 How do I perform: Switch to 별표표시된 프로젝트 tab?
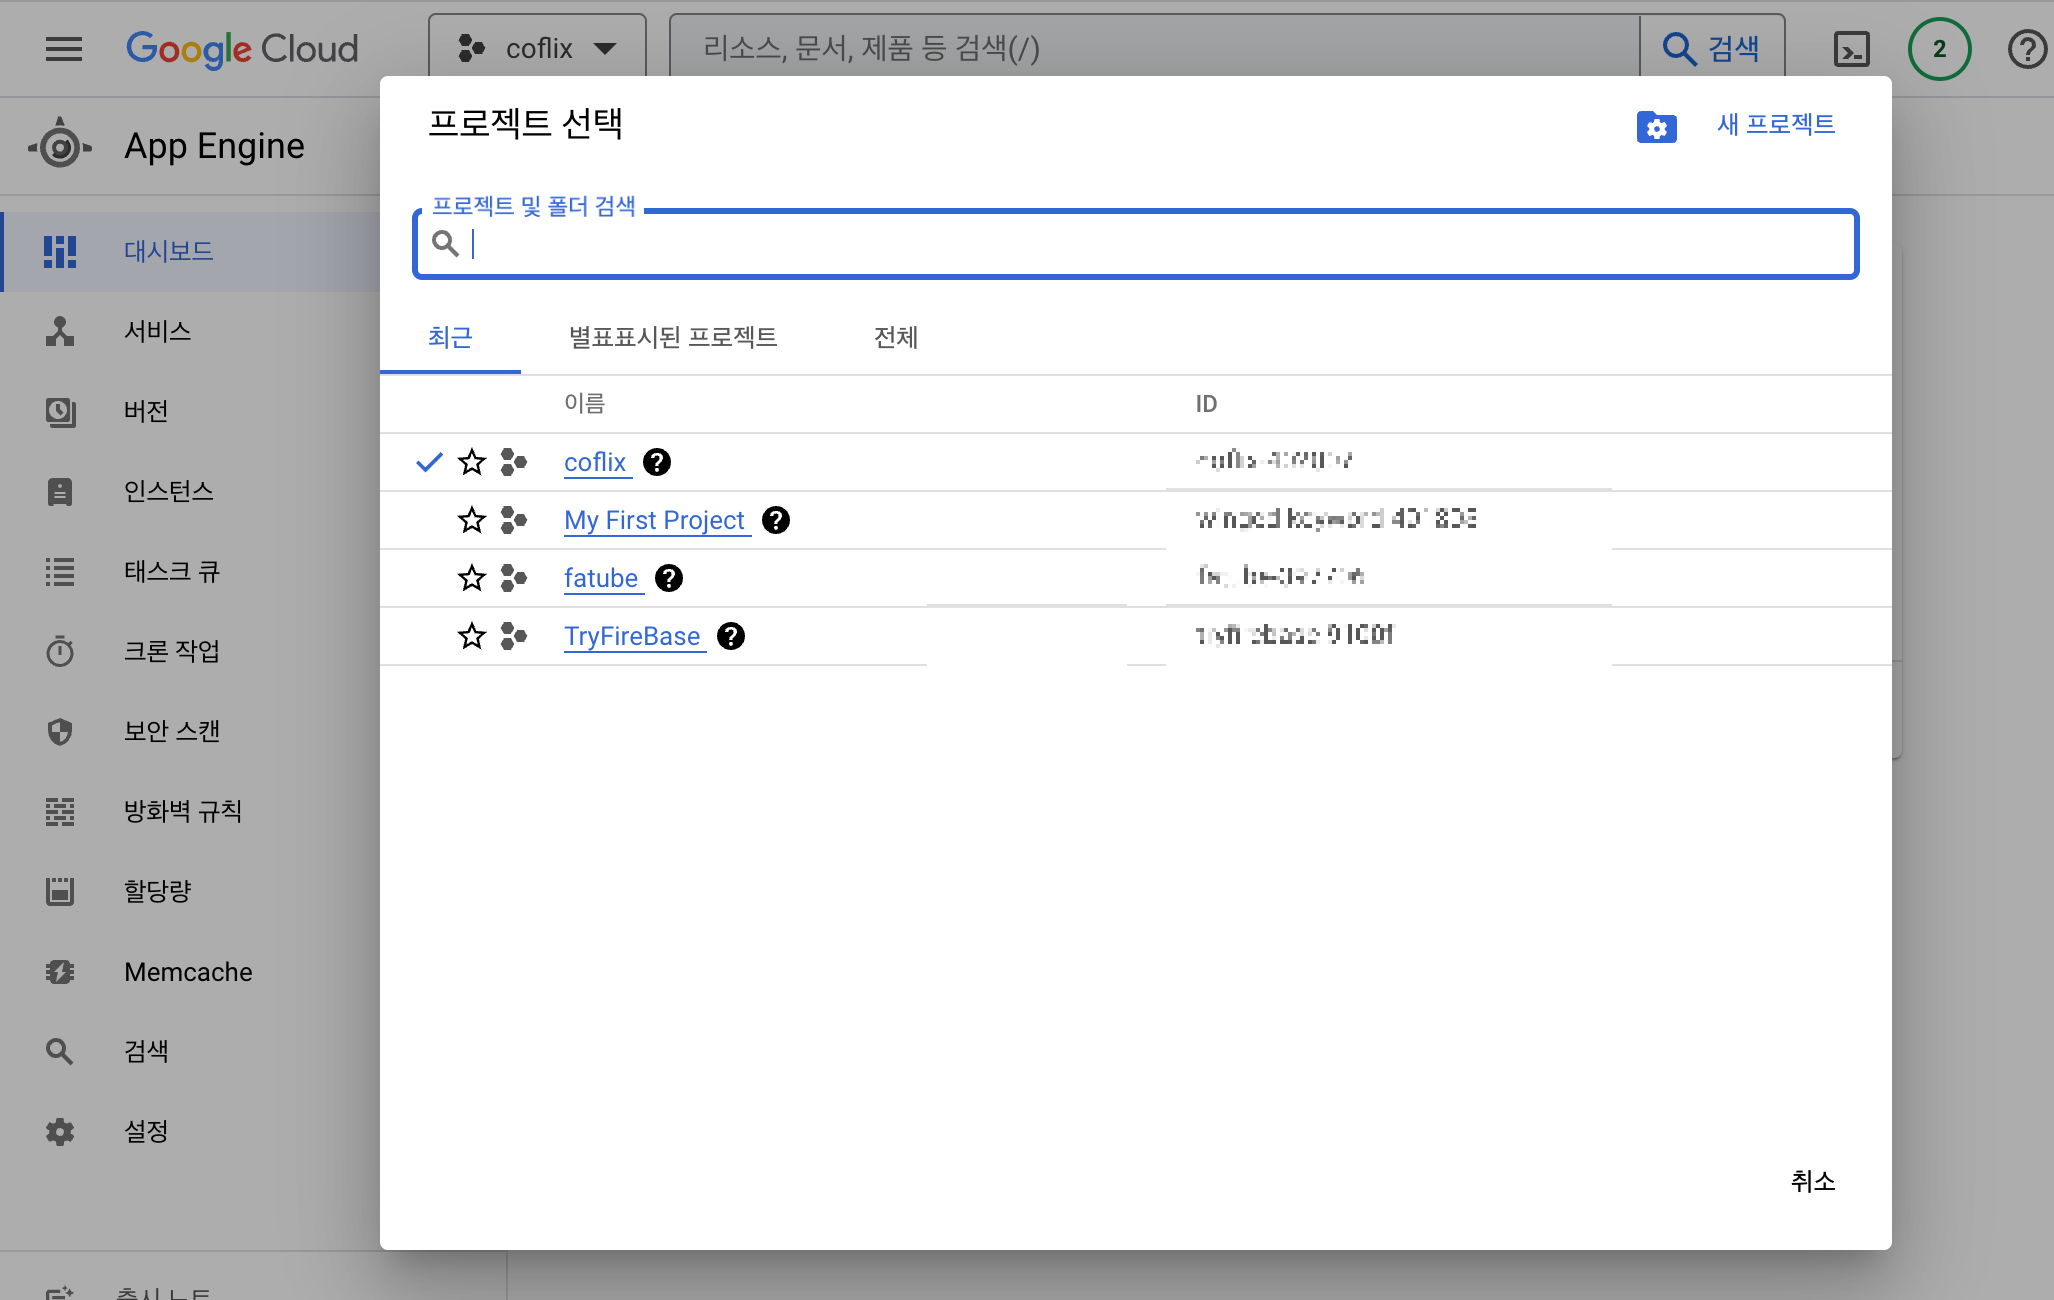pos(673,338)
